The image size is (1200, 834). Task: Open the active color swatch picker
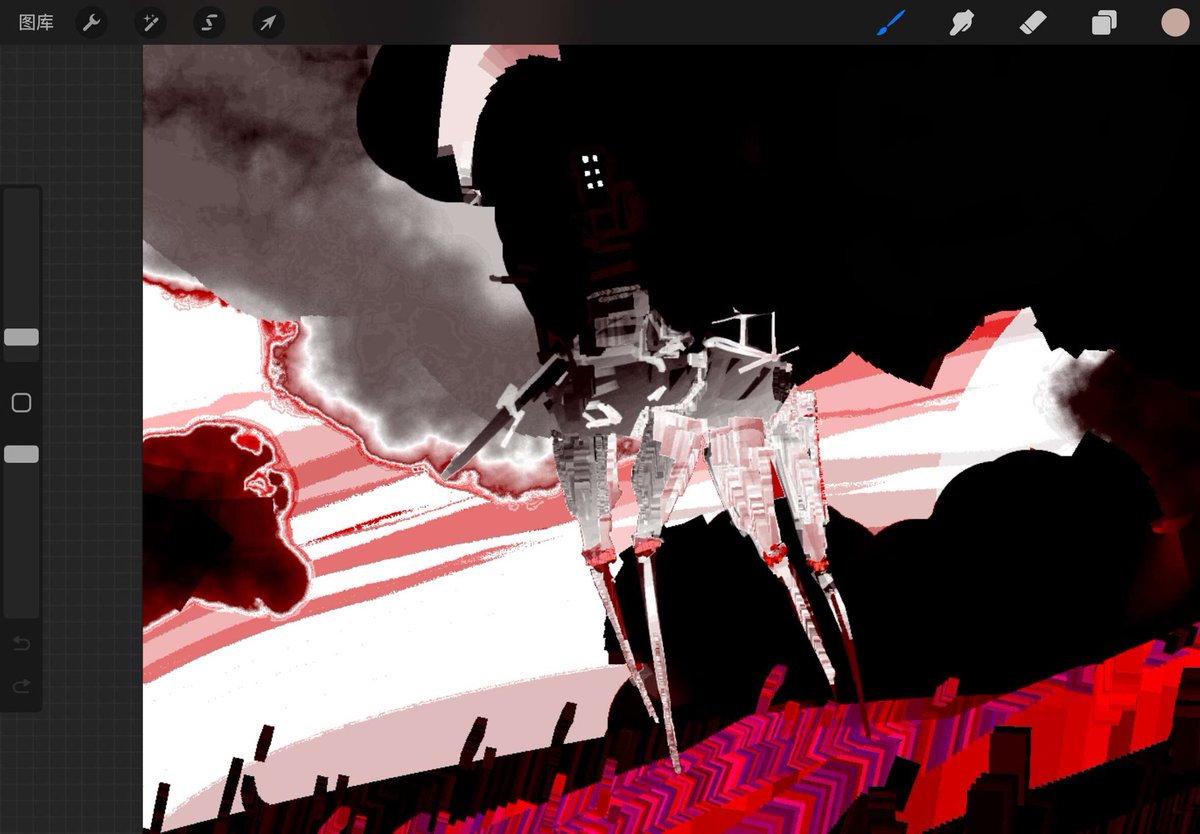click(1175, 22)
